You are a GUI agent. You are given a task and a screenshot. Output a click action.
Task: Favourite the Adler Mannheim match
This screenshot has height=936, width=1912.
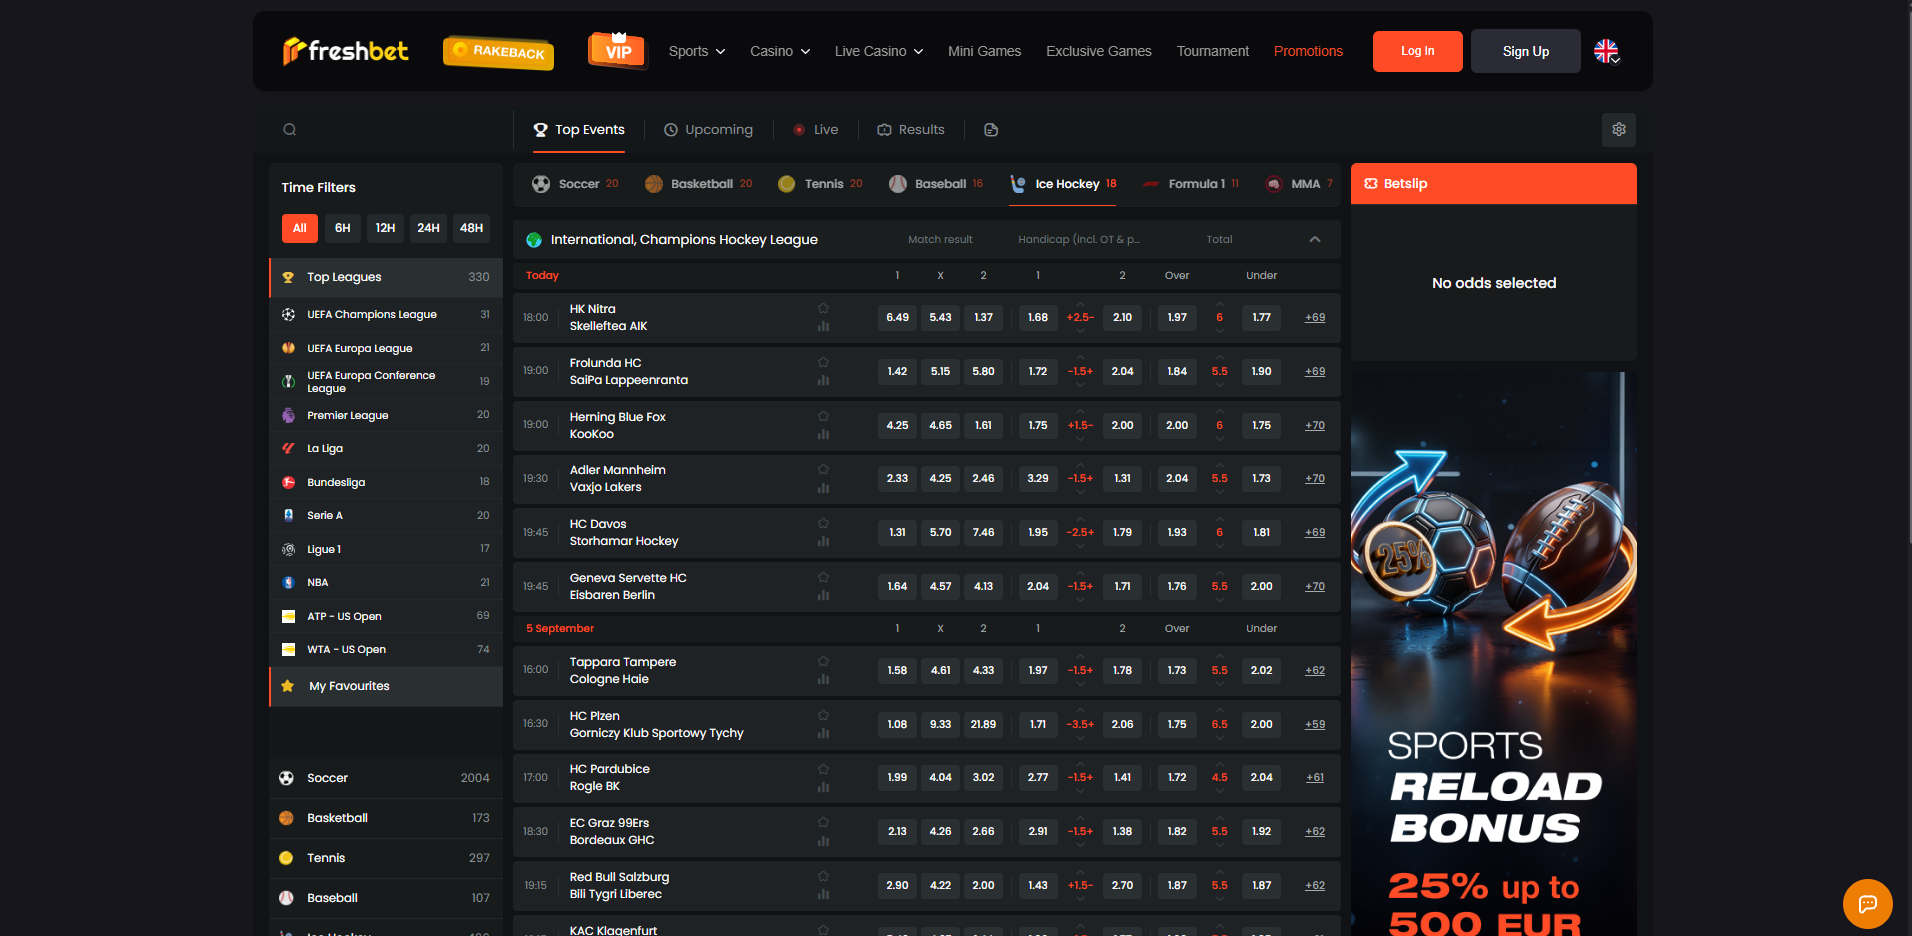click(x=823, y=469)
